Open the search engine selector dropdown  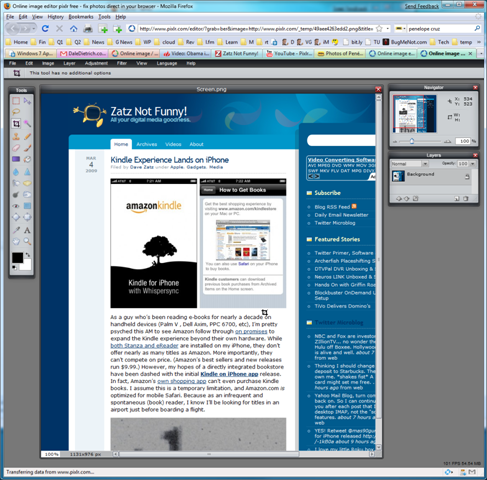coord(400,29)
